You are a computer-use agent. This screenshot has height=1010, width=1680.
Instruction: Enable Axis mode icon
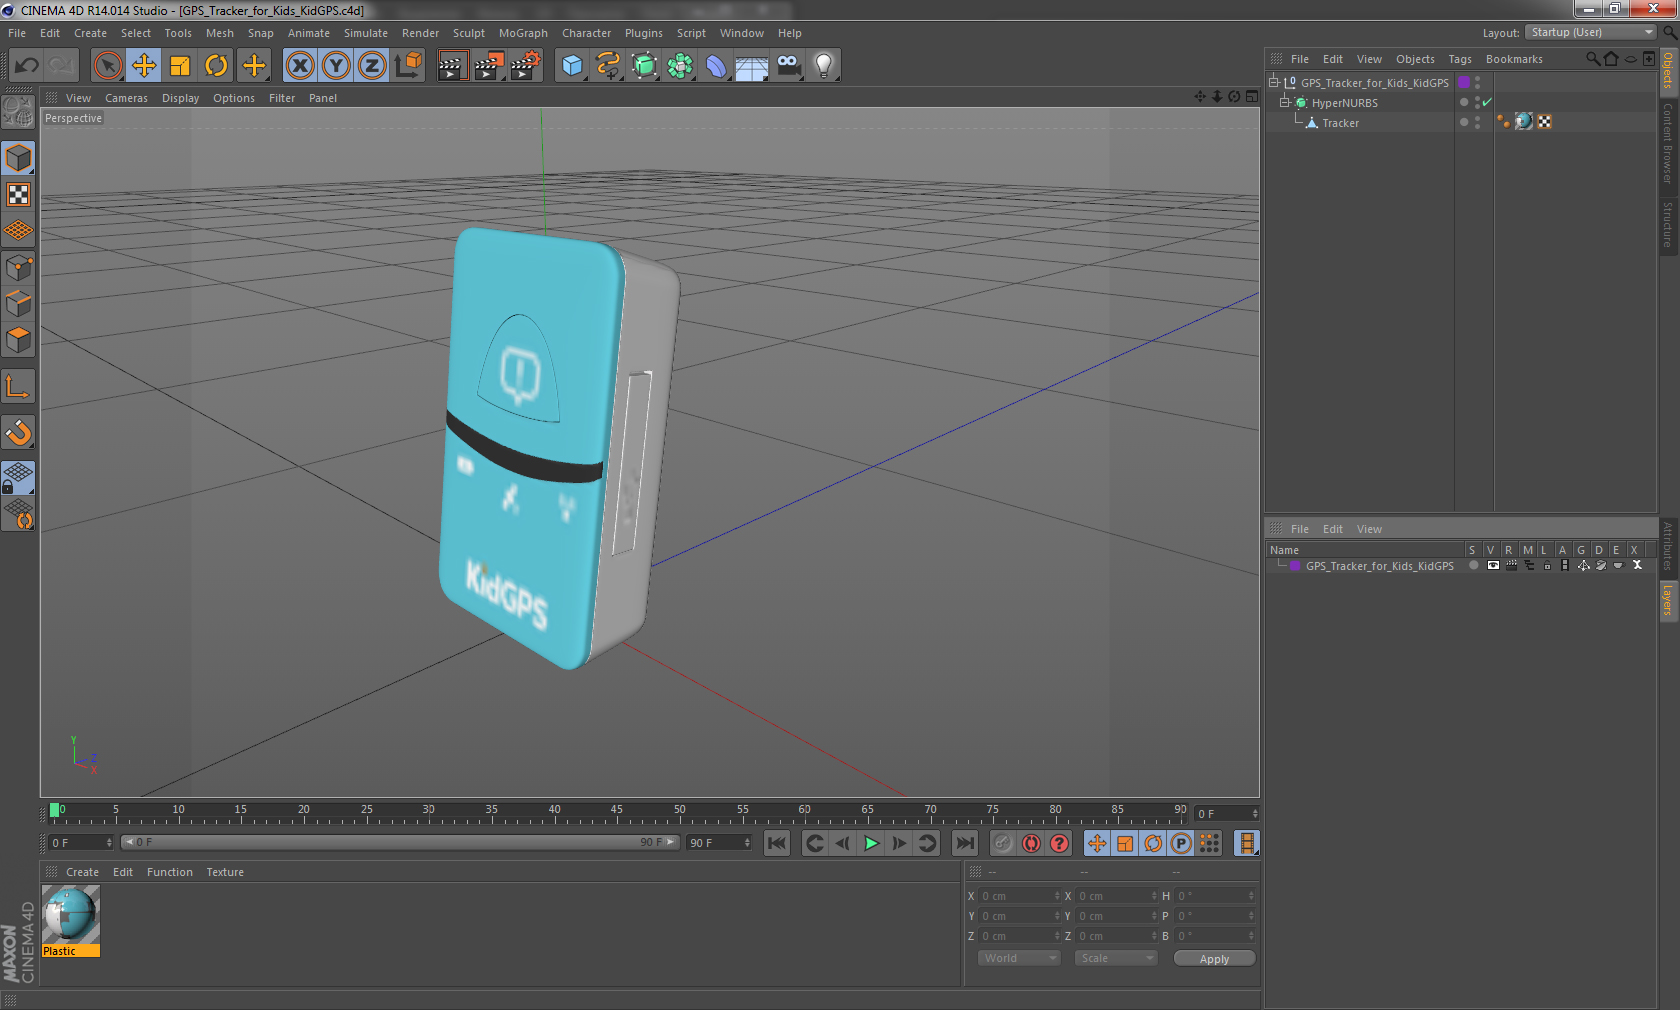pos(19,387)
